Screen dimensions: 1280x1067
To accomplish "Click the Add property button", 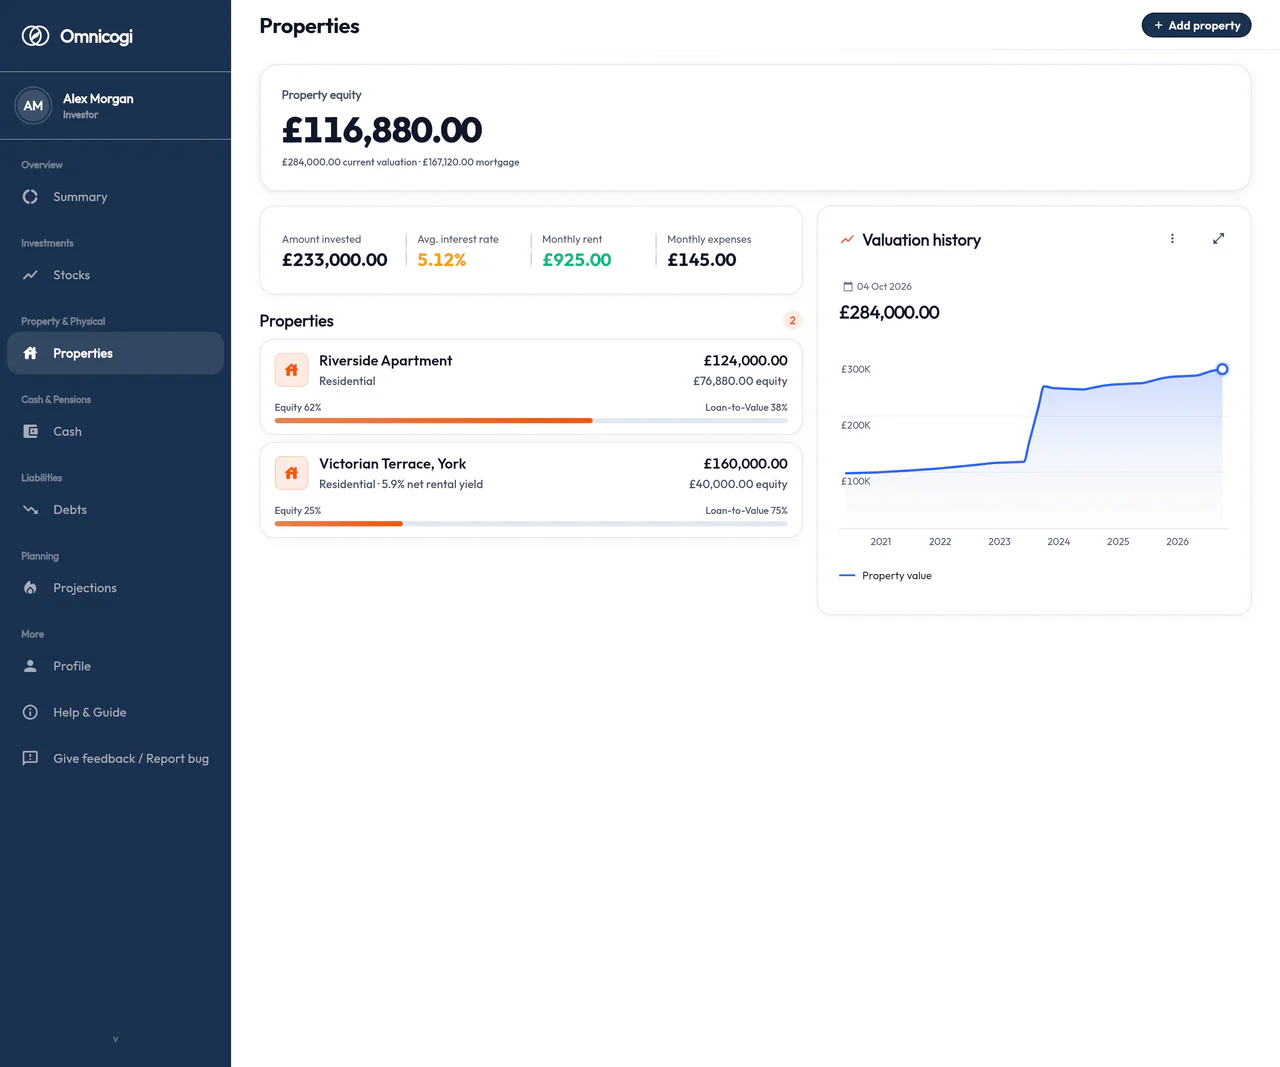I will 1196,26.
